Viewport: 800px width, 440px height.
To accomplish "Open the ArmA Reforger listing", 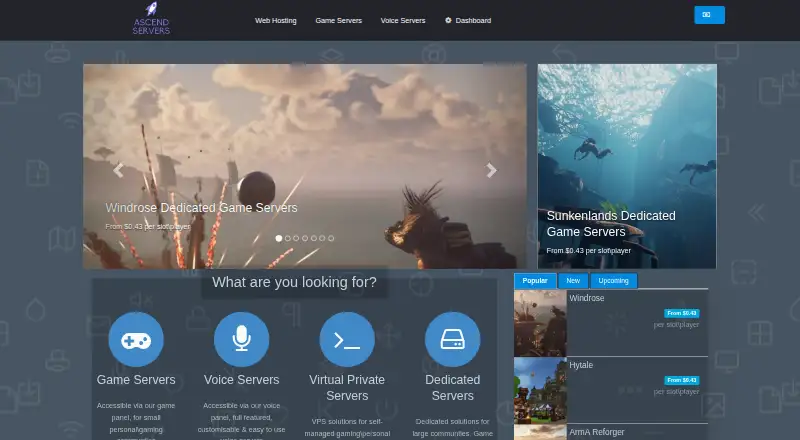I will [597, 432].
